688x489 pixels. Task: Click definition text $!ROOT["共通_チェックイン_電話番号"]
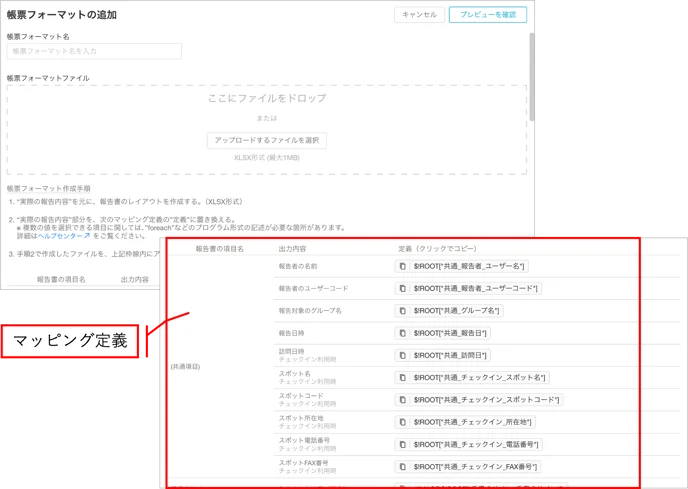click(x=476, y=445)
